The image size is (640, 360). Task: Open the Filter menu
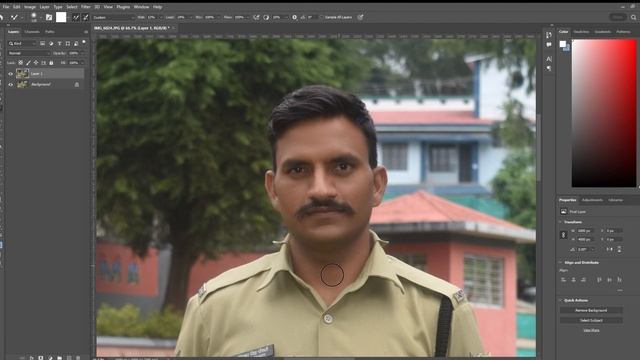click(85, 7)
